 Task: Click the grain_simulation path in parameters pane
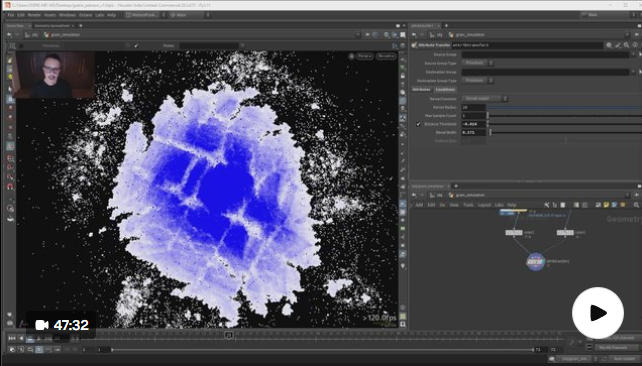470,35
